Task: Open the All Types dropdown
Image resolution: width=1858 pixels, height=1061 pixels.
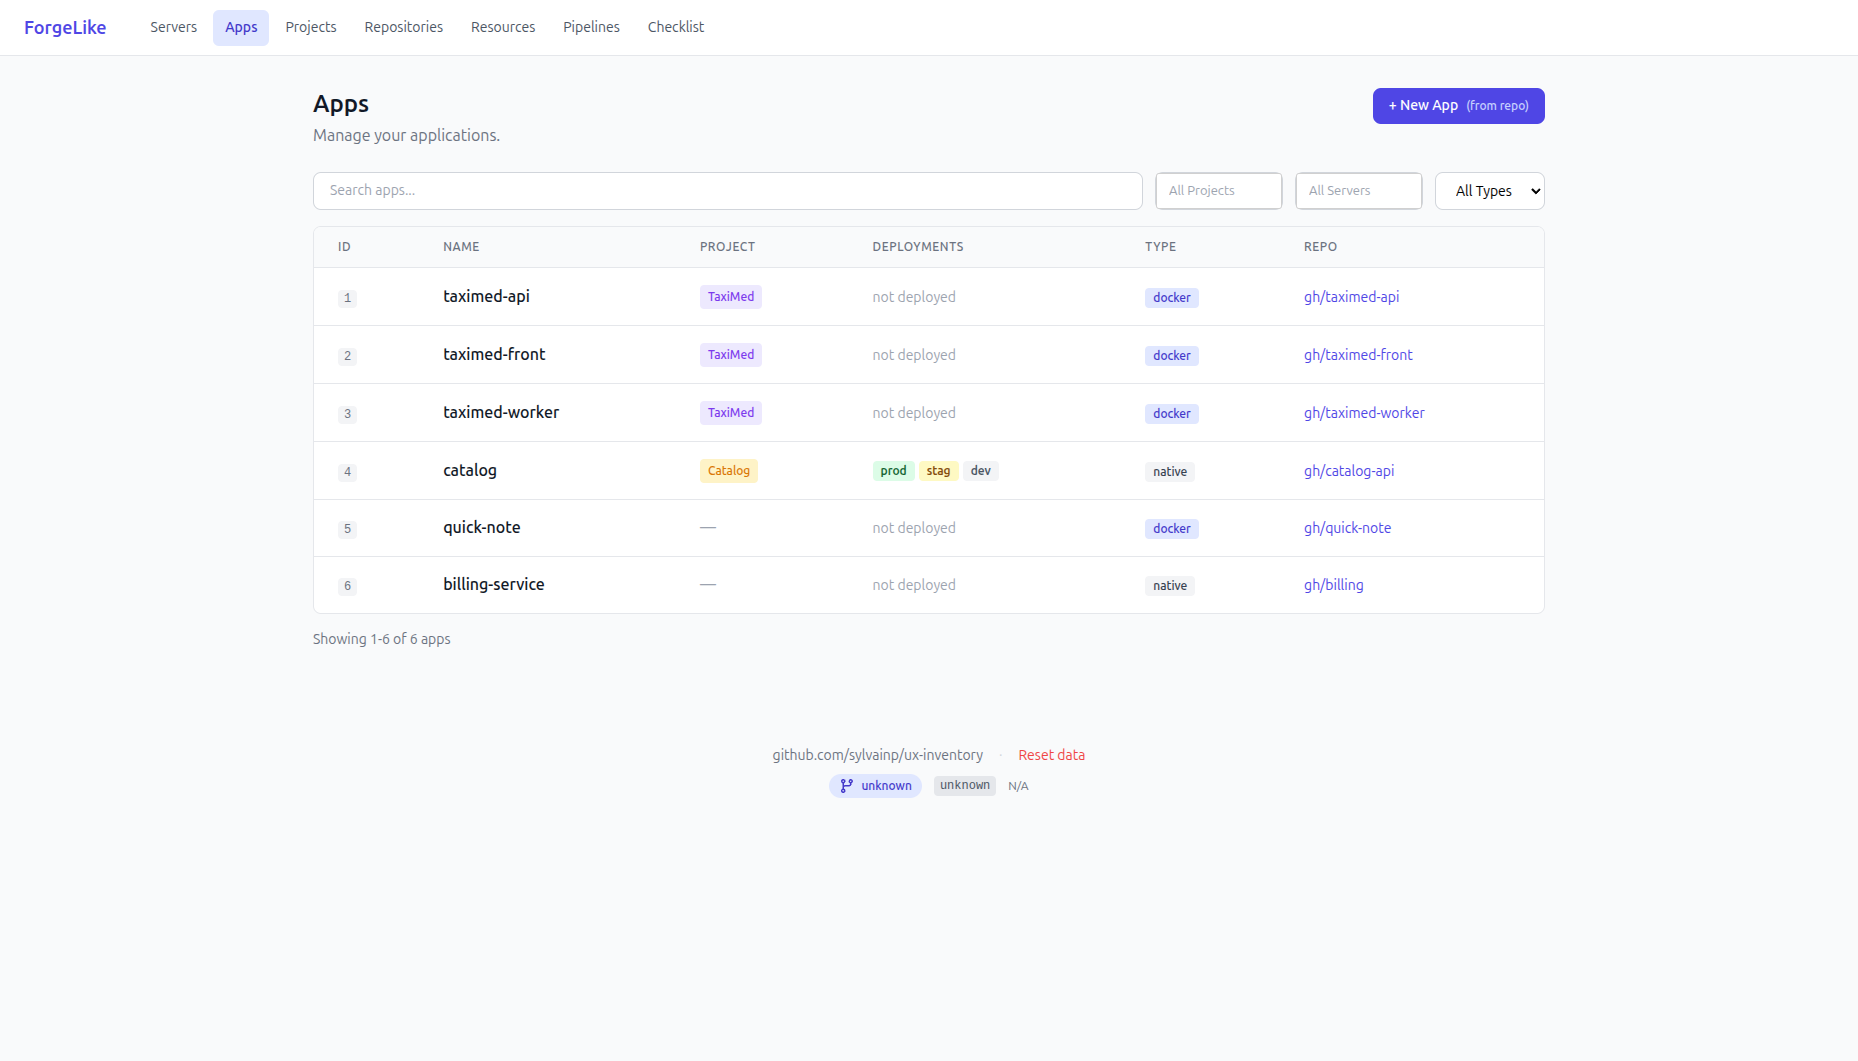Action: click(x=1489, y=191)
